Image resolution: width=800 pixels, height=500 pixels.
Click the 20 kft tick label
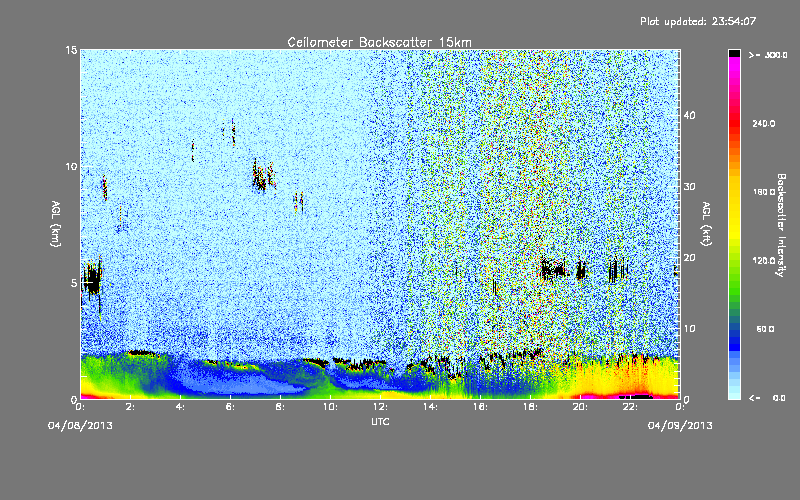click(x=689, y=258)
